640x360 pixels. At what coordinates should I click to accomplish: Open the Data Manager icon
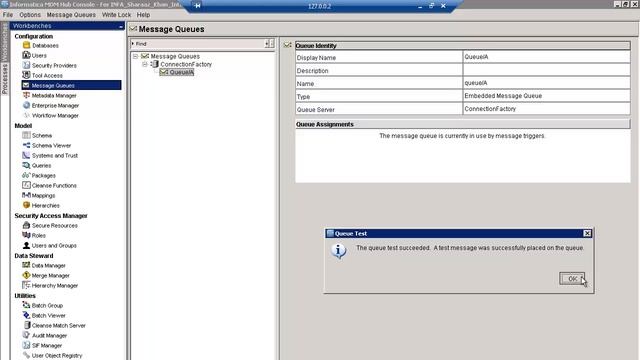pos(27,265)
